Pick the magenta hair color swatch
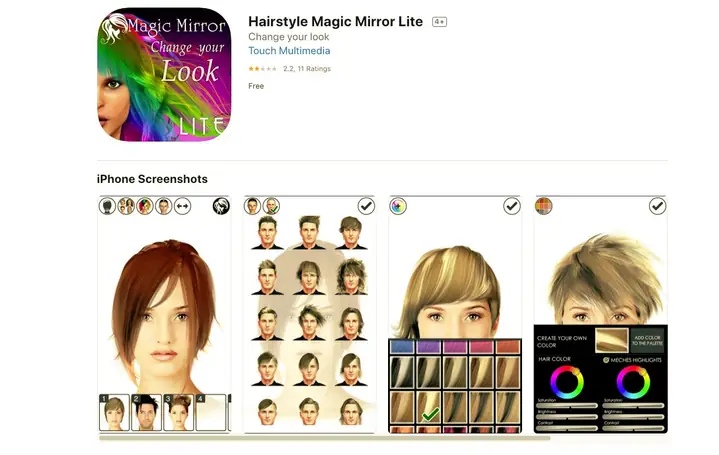The image size is (719, 455). [x=455, y=347]
